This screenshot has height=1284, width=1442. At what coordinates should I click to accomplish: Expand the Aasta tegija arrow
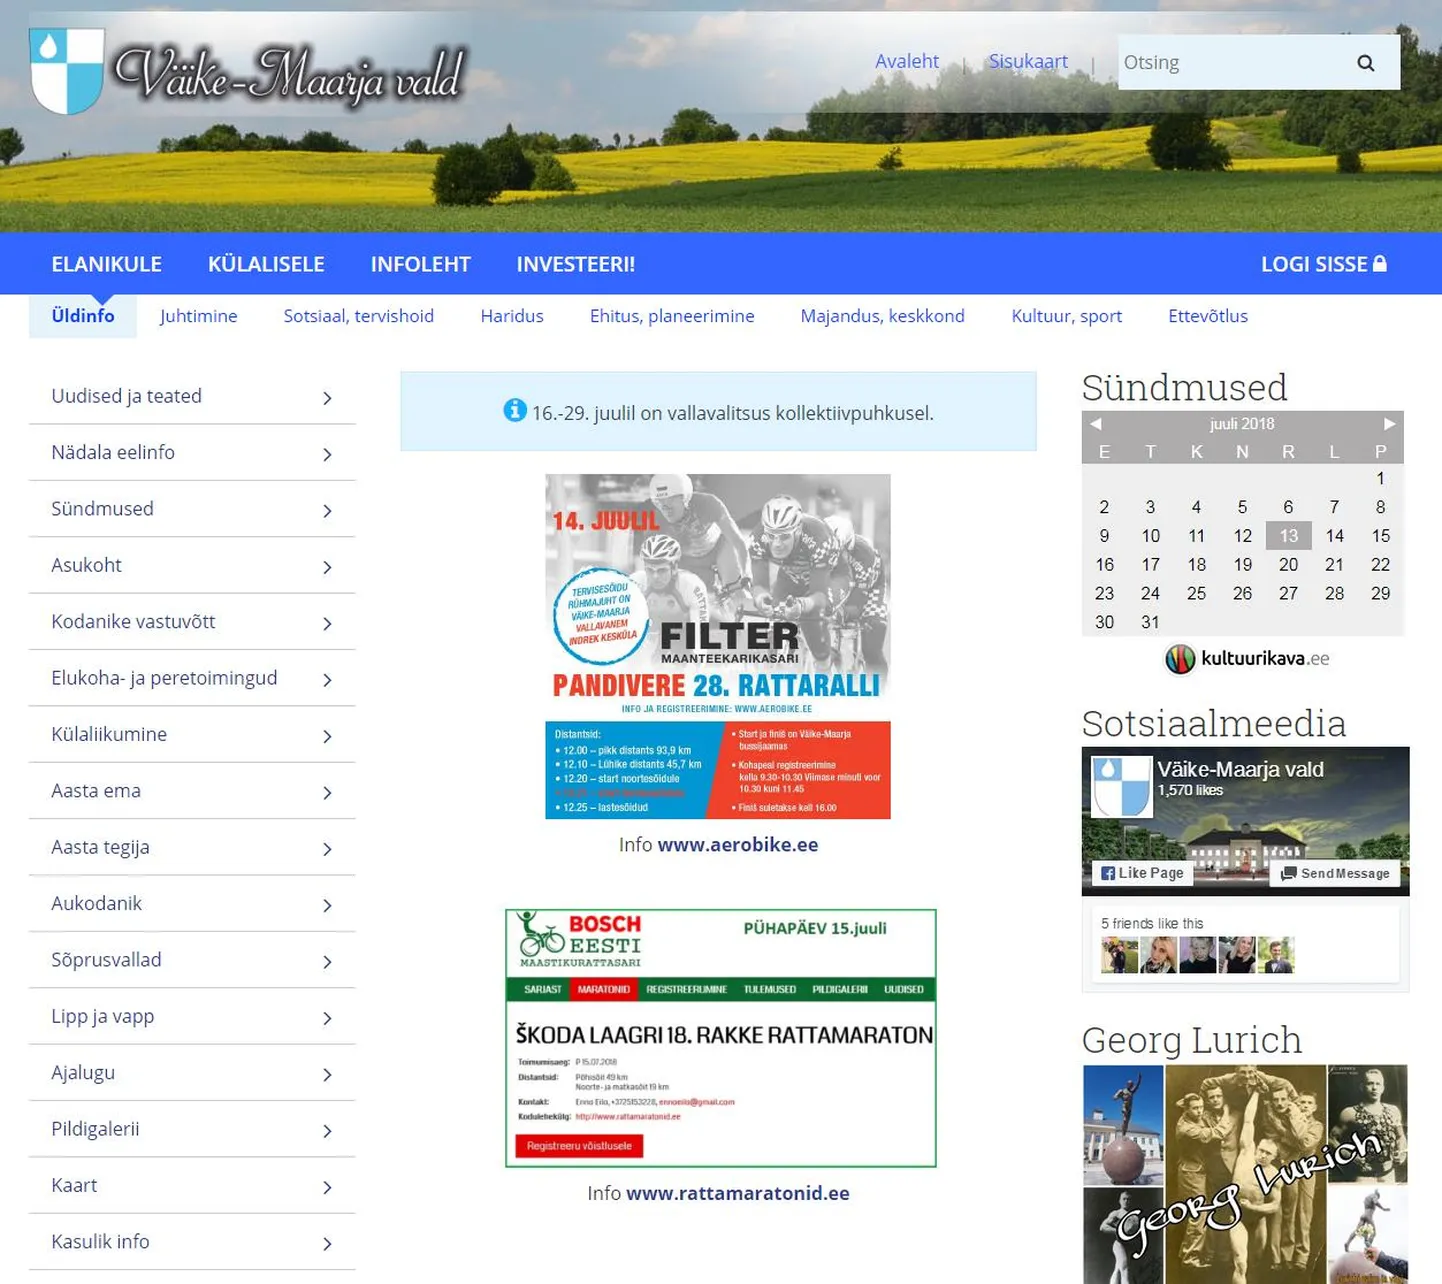pyautogui.click(x=327, y=849)
